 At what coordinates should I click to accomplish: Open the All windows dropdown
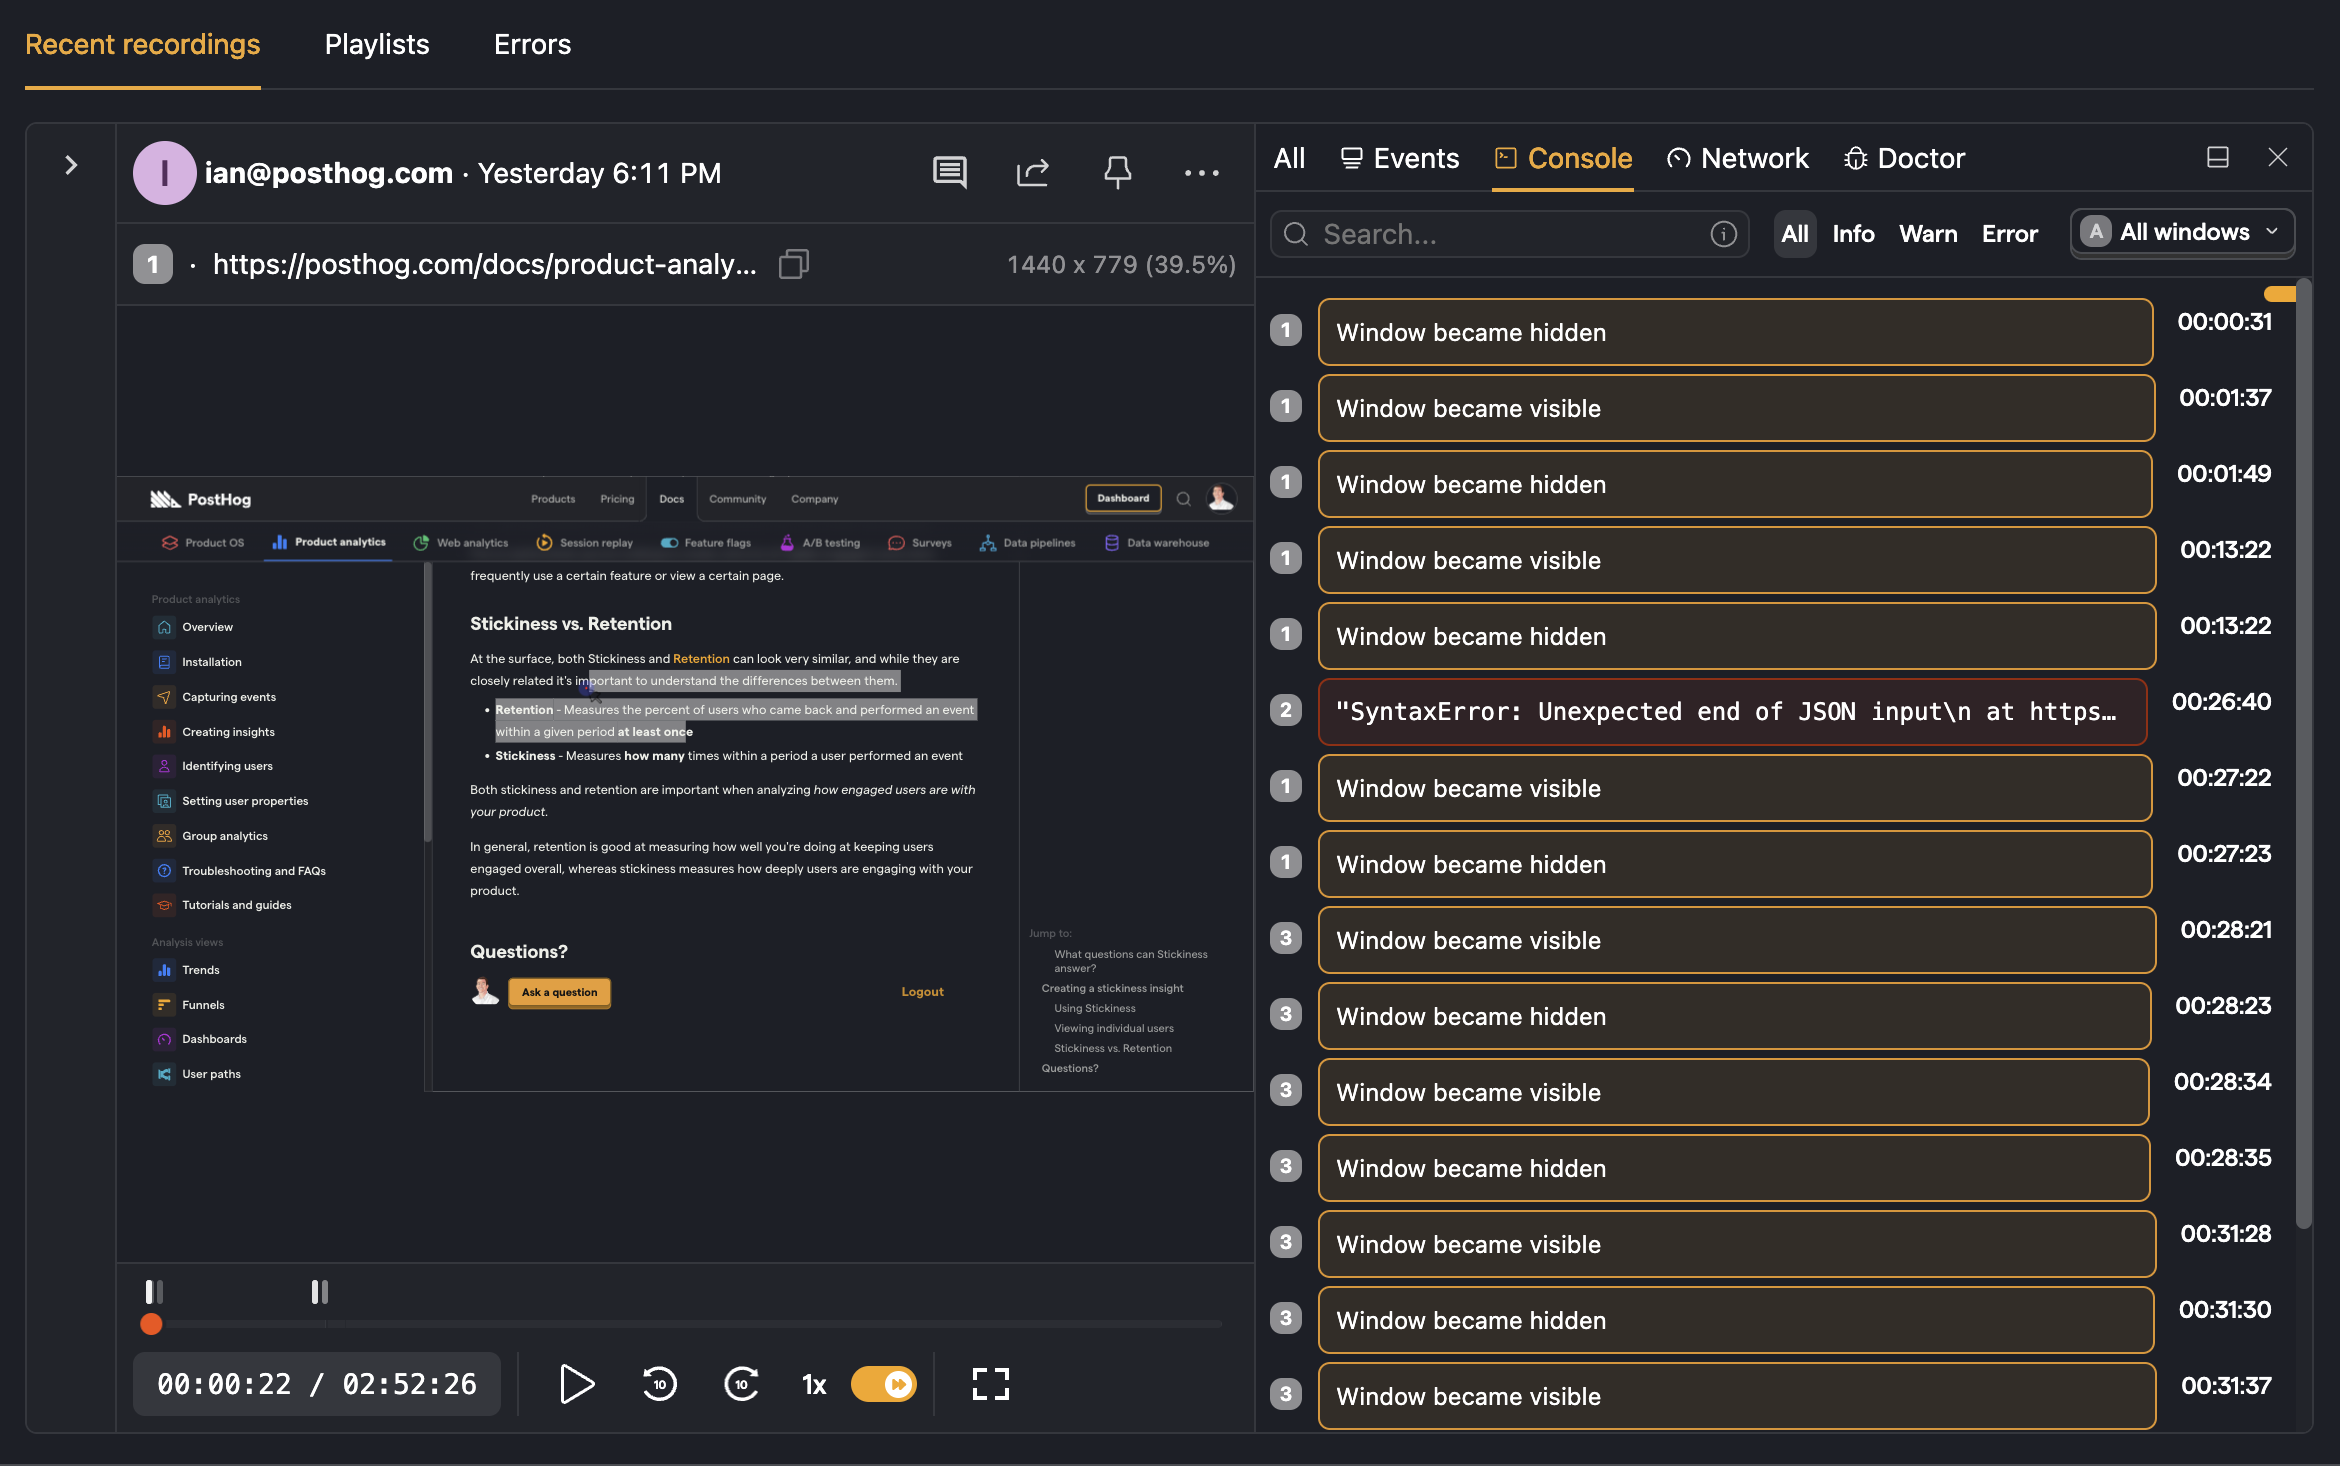(2182, 232)
